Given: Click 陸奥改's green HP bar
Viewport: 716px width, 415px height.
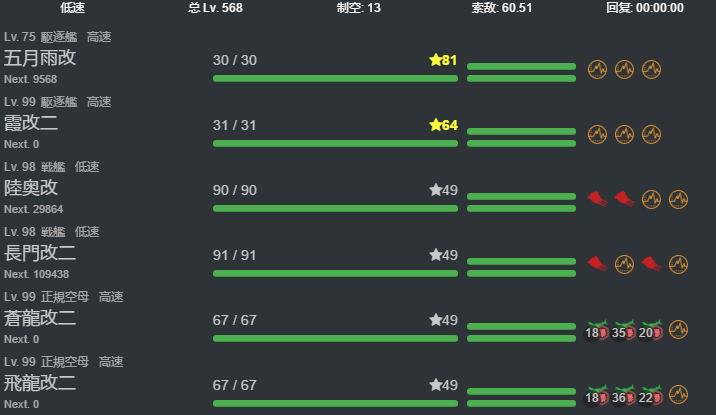Looking at the screenshot, I should 335,209.
